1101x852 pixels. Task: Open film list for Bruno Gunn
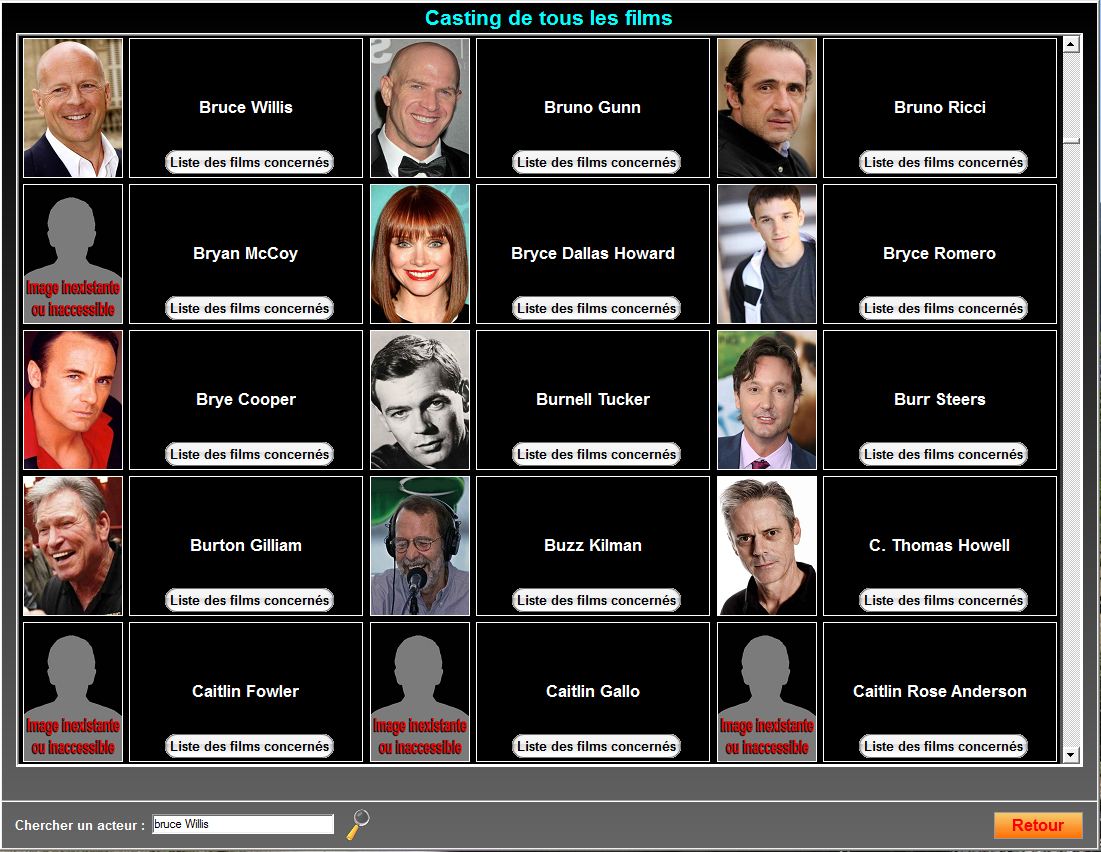pyautogui.click(x=596, y=162)
